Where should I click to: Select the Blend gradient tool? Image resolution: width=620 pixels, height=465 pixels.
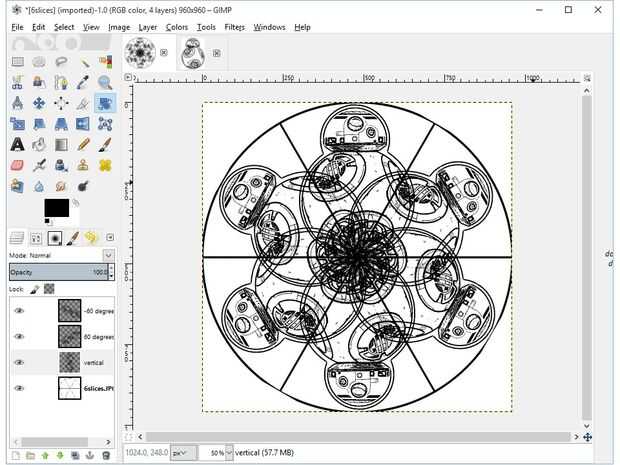tap(61, 145)
